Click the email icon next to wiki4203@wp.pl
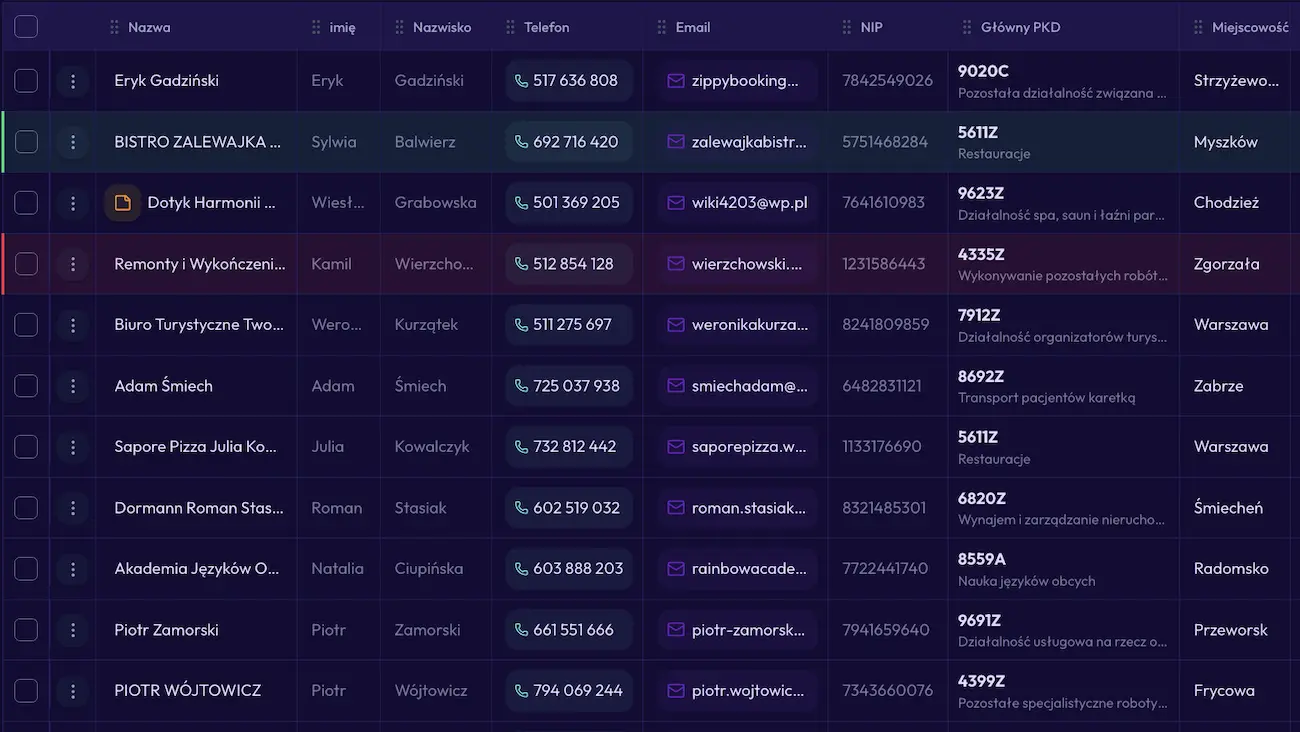1300x732 pixels. [676, 203]
